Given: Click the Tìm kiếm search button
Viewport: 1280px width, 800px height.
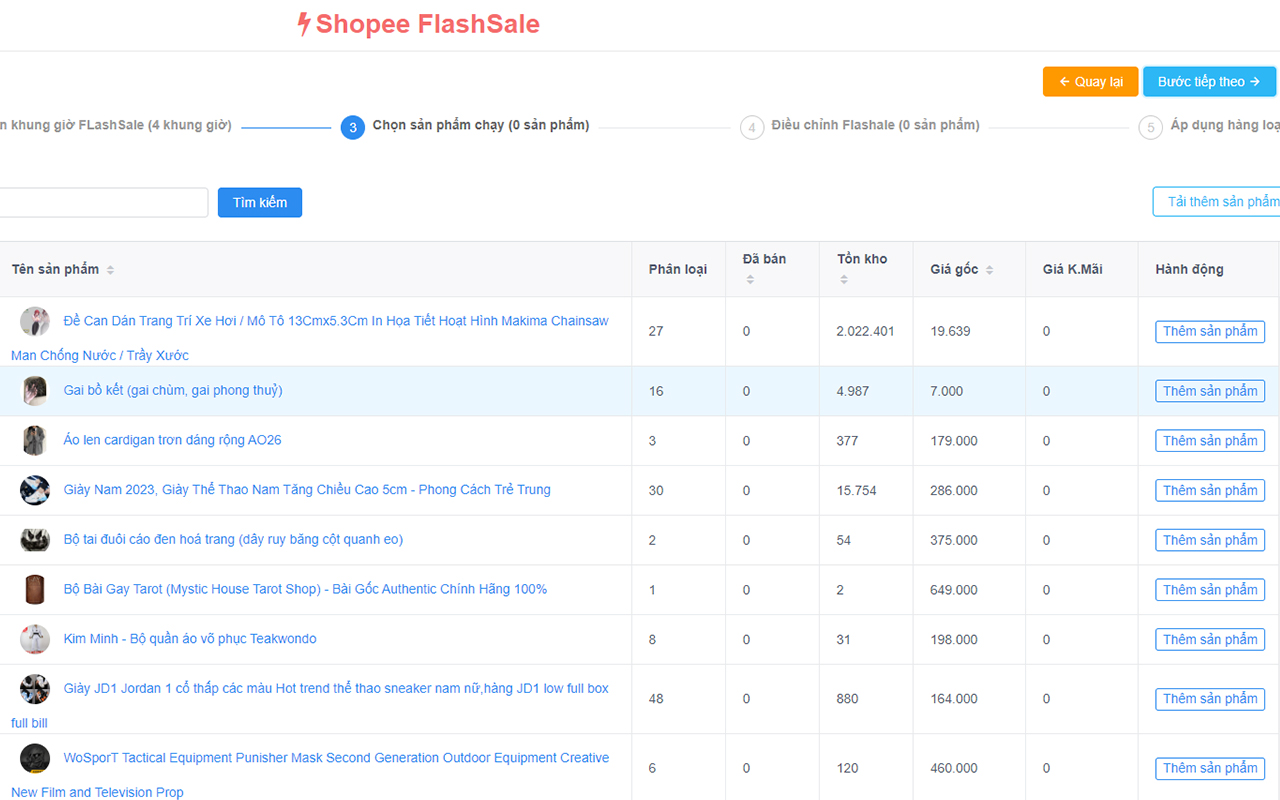Looking at the screenshot, I should click(x=260, y=202).
